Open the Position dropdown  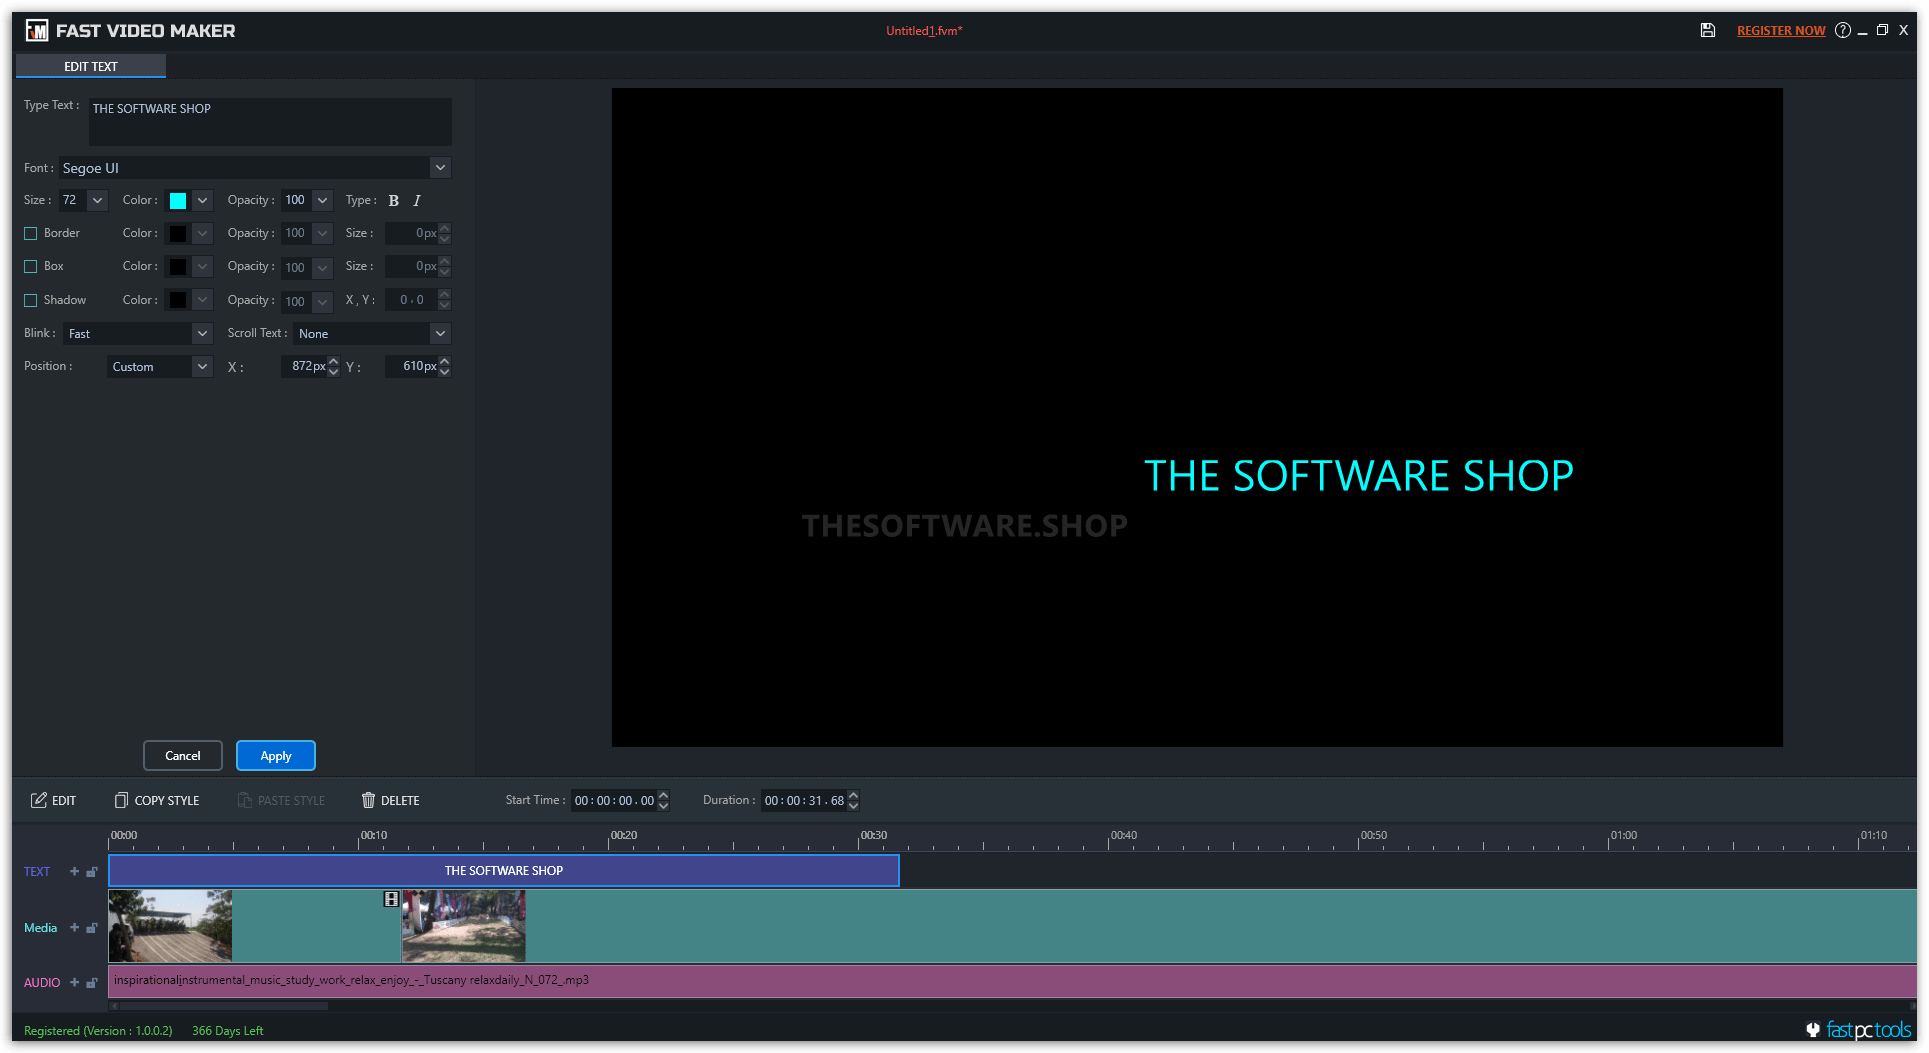click(x=202, y=367)
